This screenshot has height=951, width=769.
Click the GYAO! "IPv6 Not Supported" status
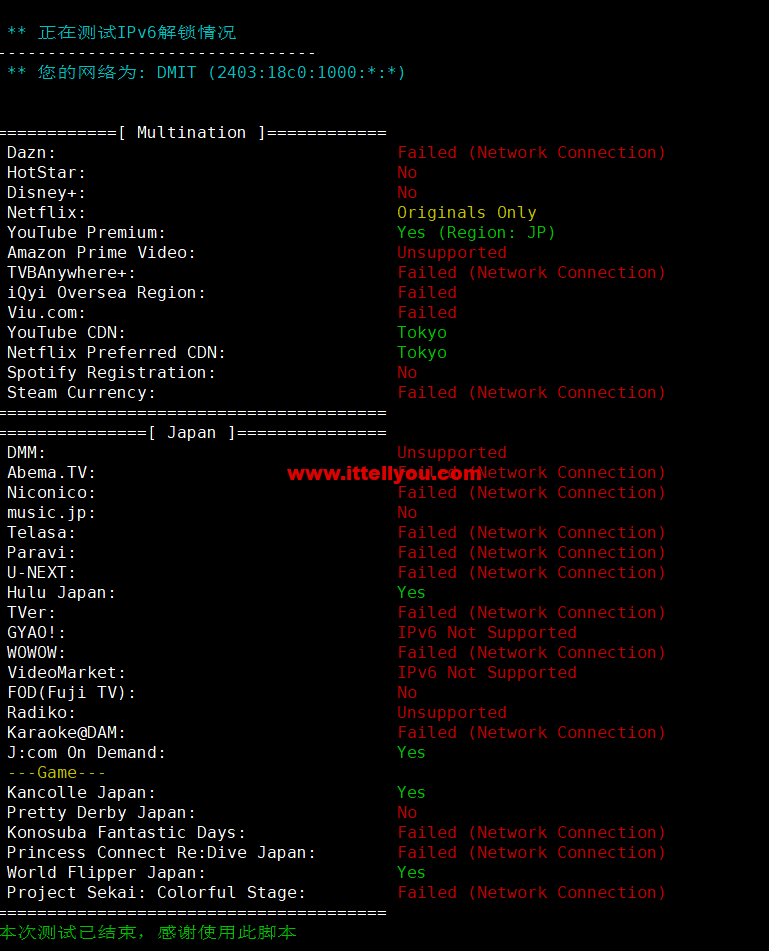[x=487, y=633]
